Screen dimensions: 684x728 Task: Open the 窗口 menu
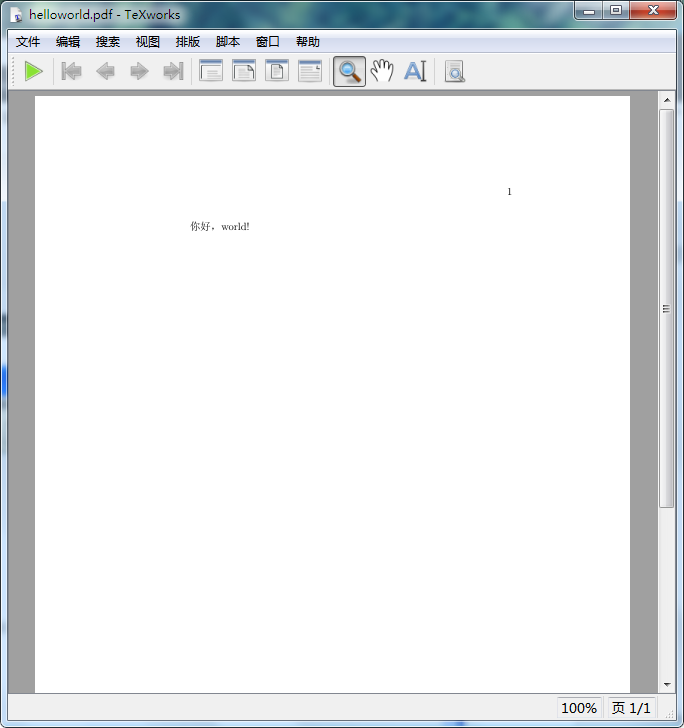(x=267, y=42)
